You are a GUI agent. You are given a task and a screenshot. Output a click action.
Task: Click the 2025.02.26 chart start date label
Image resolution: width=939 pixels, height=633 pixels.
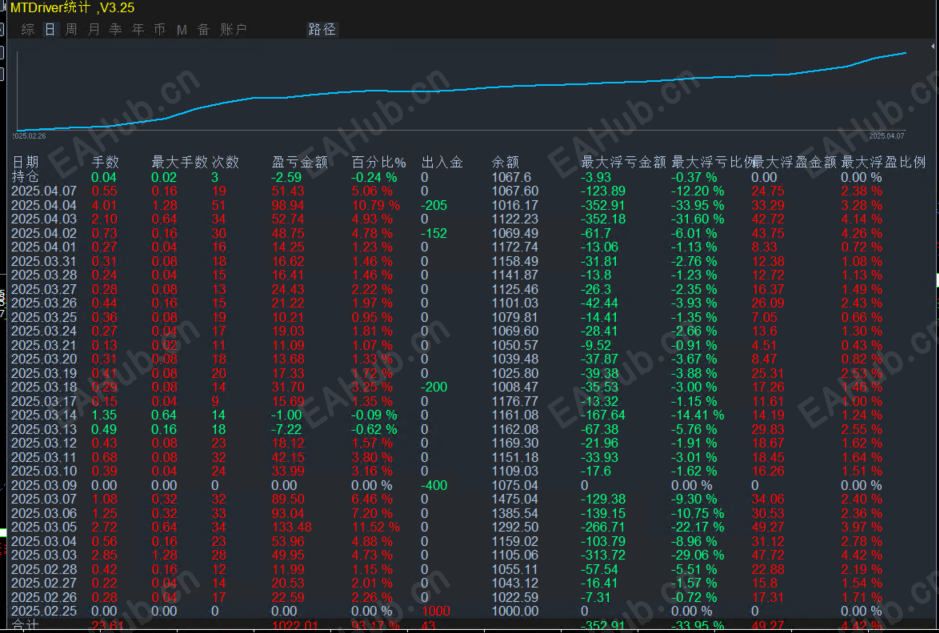[29, 136]
